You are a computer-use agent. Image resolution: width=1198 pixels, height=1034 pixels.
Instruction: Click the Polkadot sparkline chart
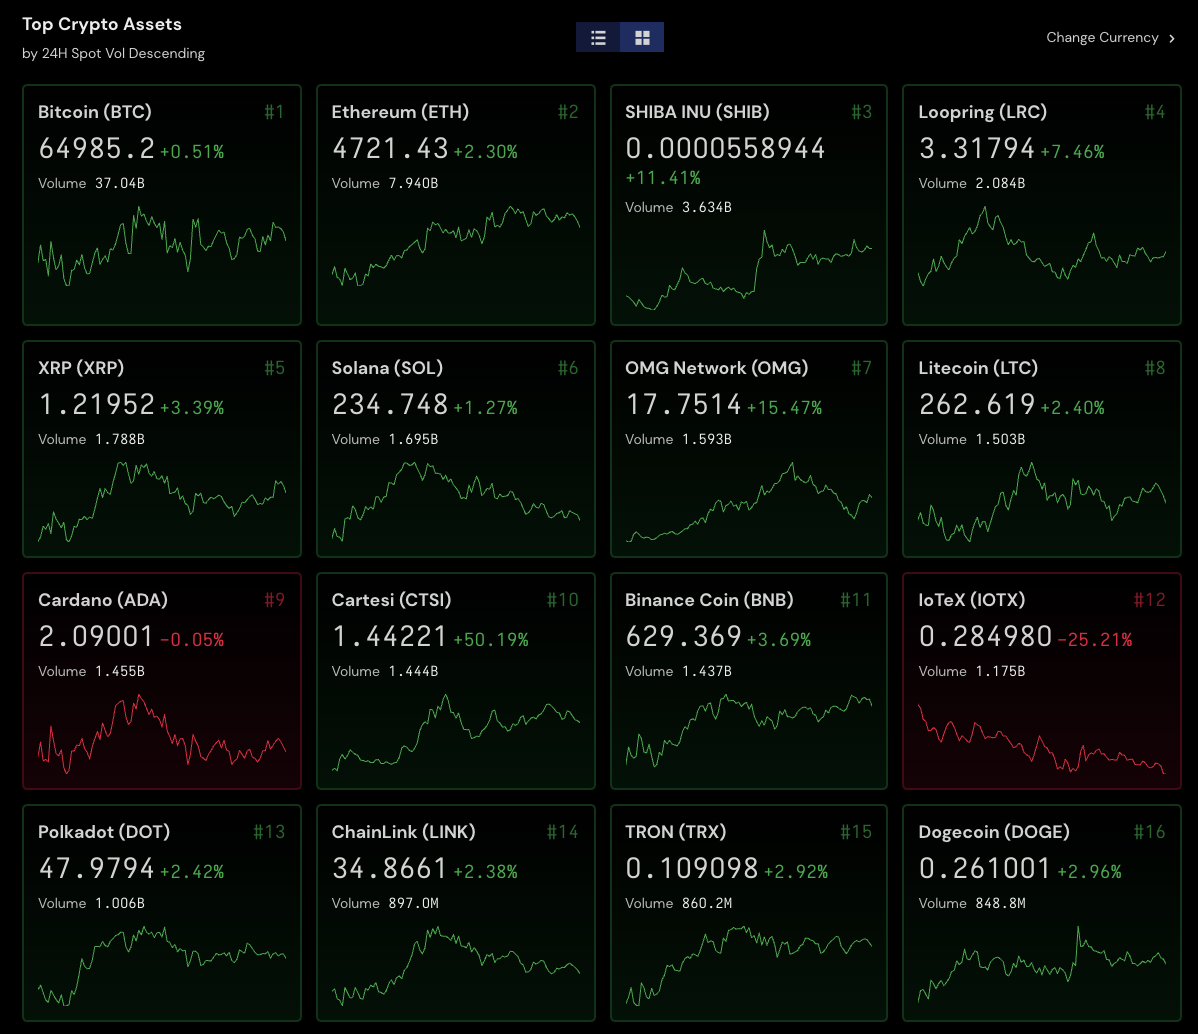point(162,966)
